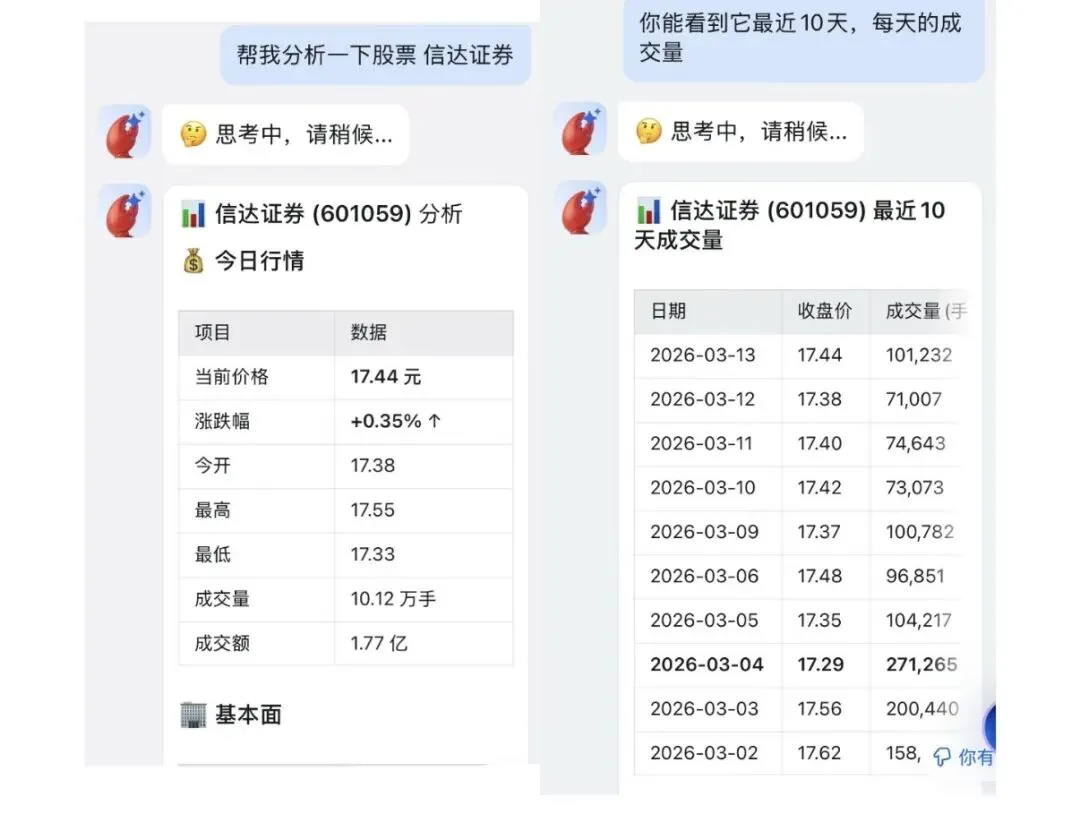The width and height of the screenshot is (1080, 822).
Task: Click thinking emoji in left 思考中 bubble
Action: coord(194,134)
